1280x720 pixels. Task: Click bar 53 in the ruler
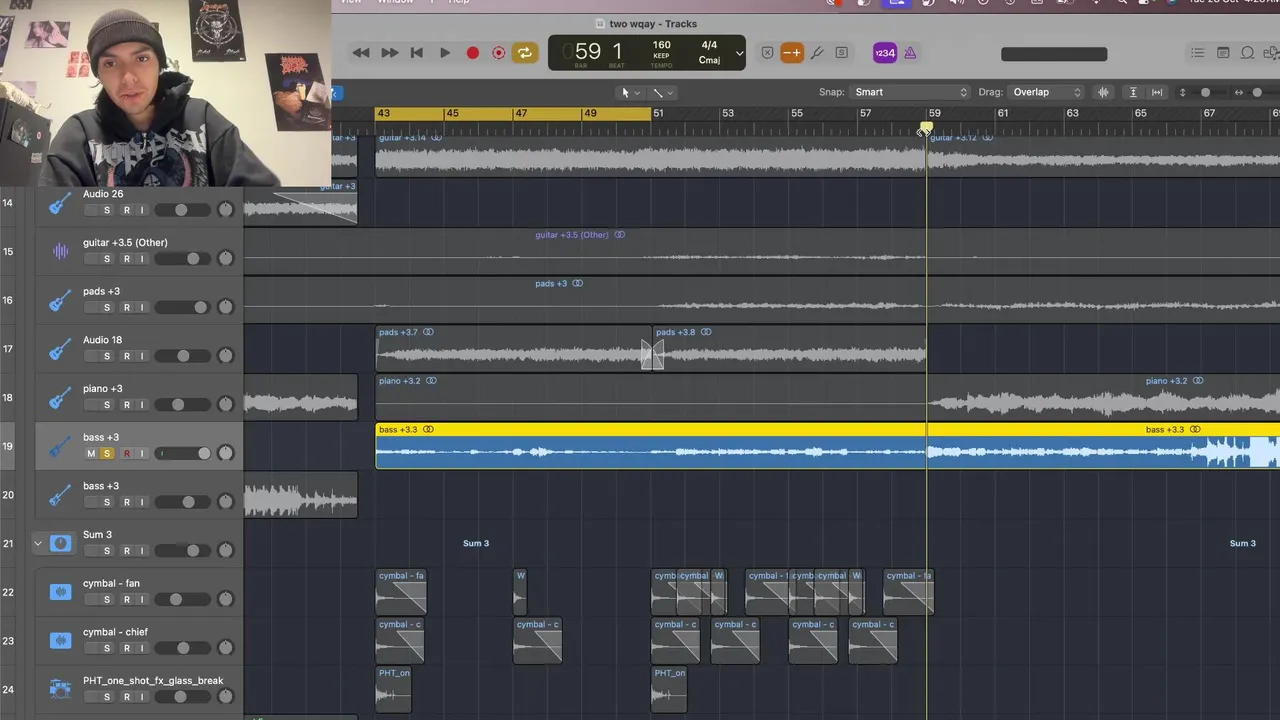[728, 113]
